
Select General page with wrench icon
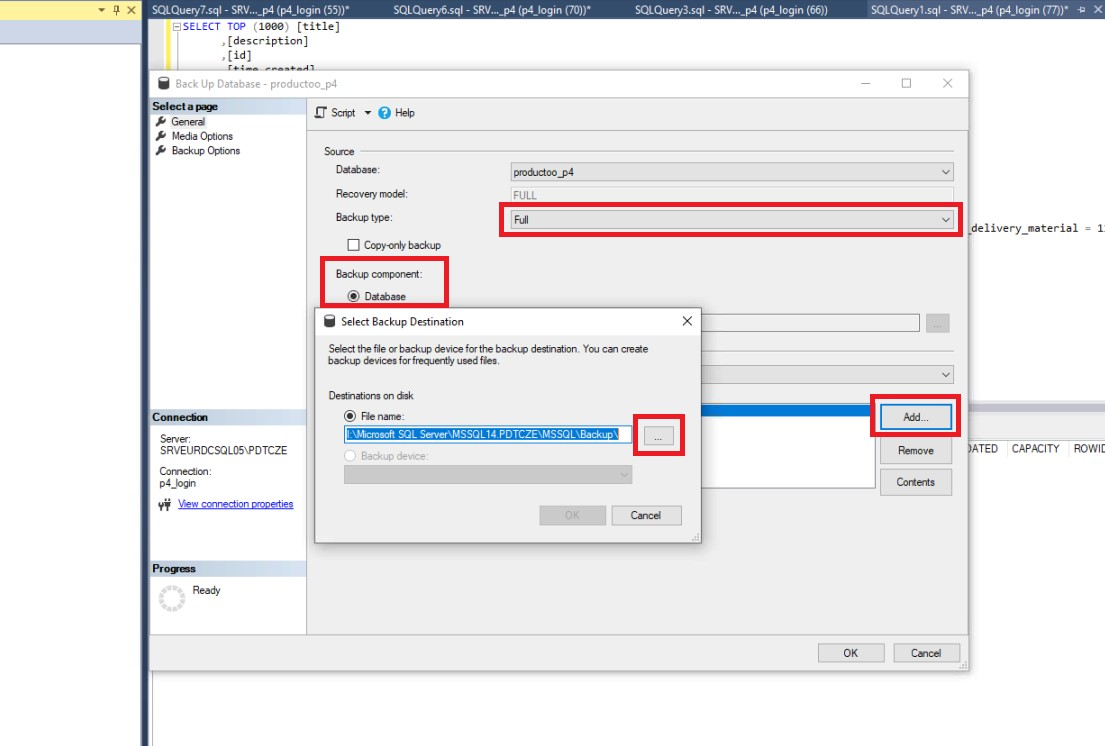coord(187,121)
